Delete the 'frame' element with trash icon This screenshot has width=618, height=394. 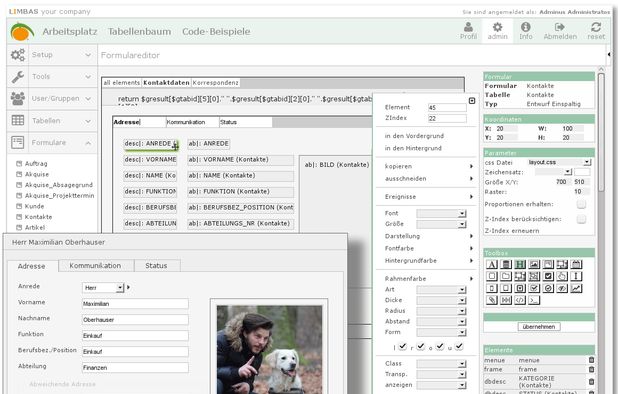pyautogui.click(x=591, y=369)
